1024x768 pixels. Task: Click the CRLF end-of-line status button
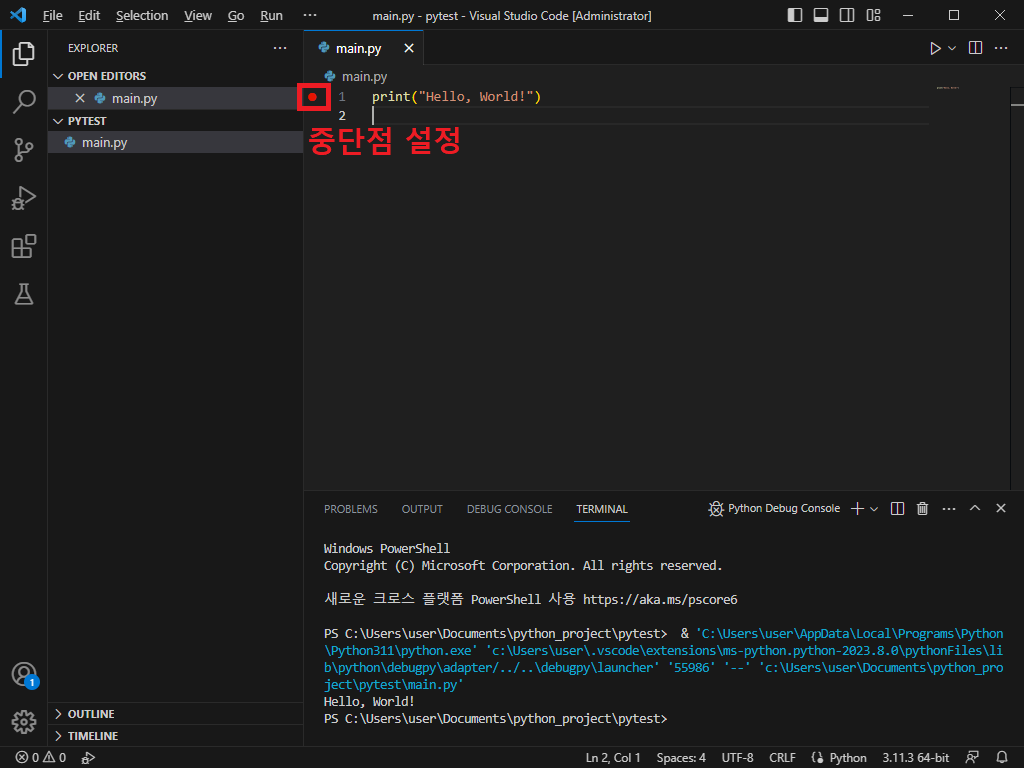click(x=782, y=758)
